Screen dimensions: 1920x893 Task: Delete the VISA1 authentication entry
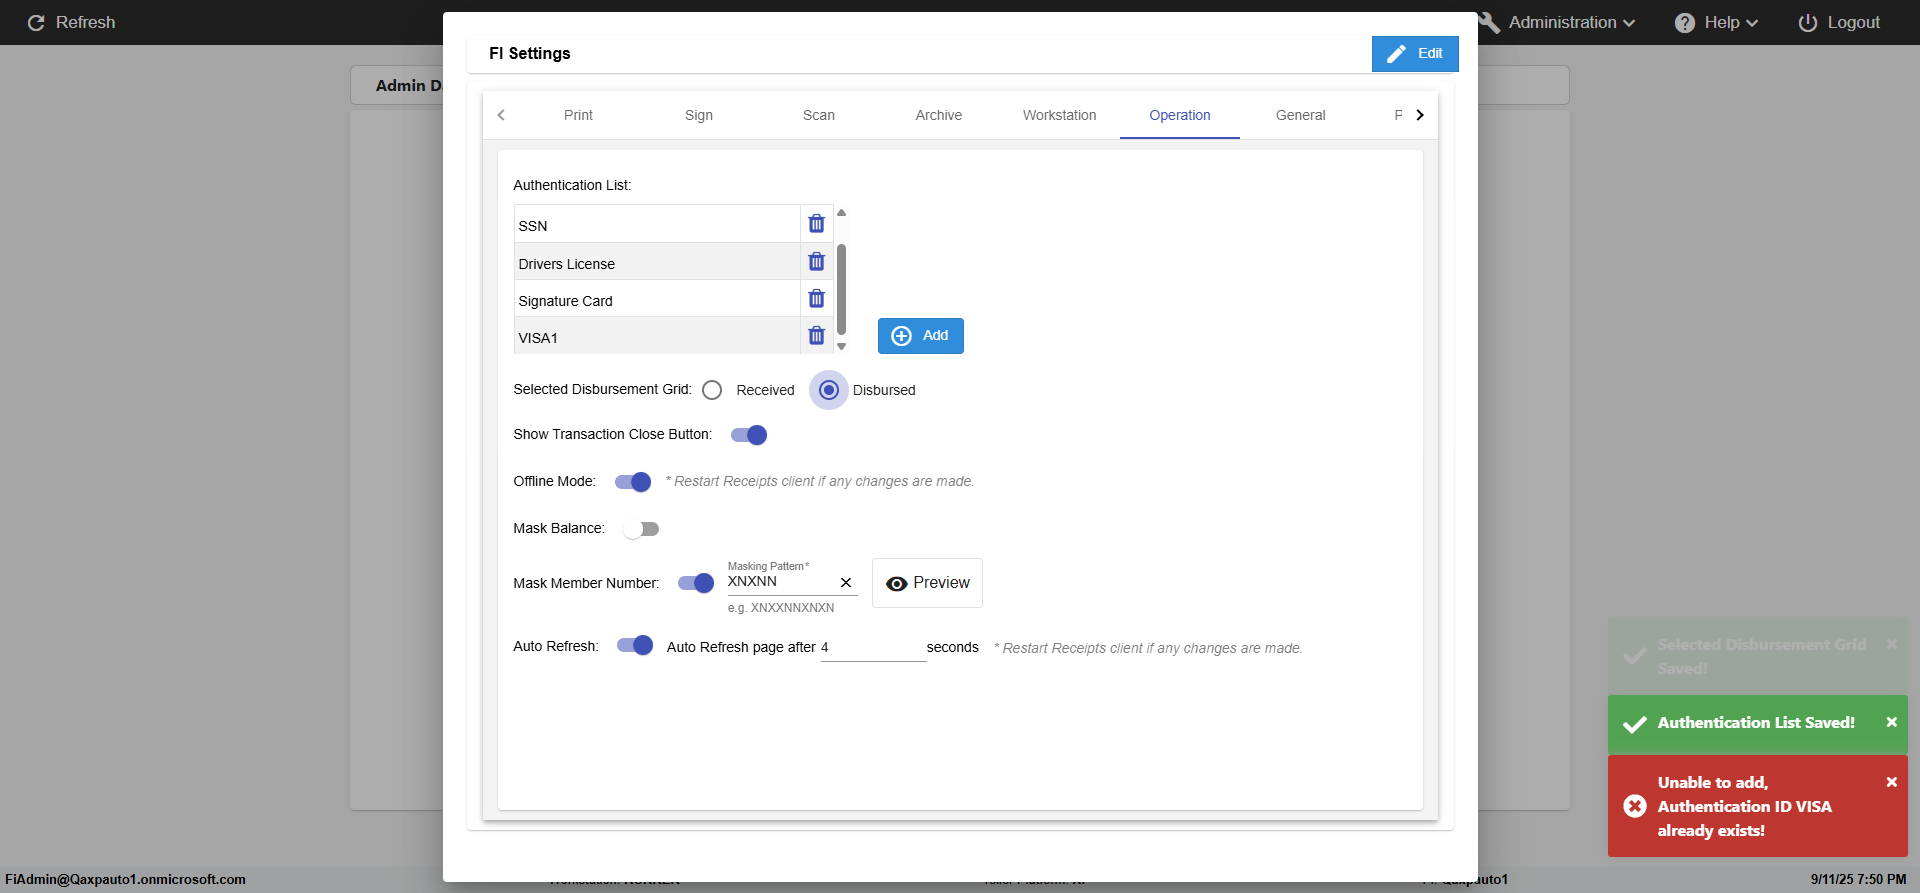[x=816, y=336]
